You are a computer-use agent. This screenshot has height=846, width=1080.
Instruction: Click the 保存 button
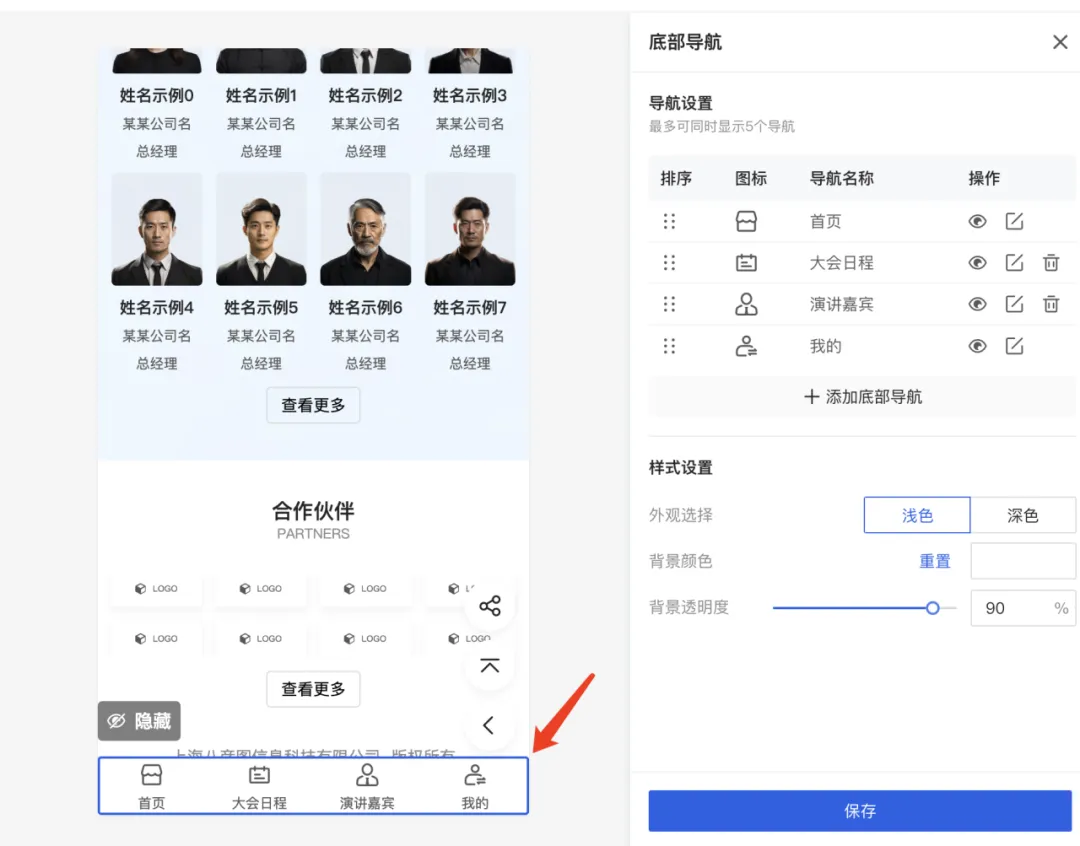pyautogui.click(x=859, y=811)
